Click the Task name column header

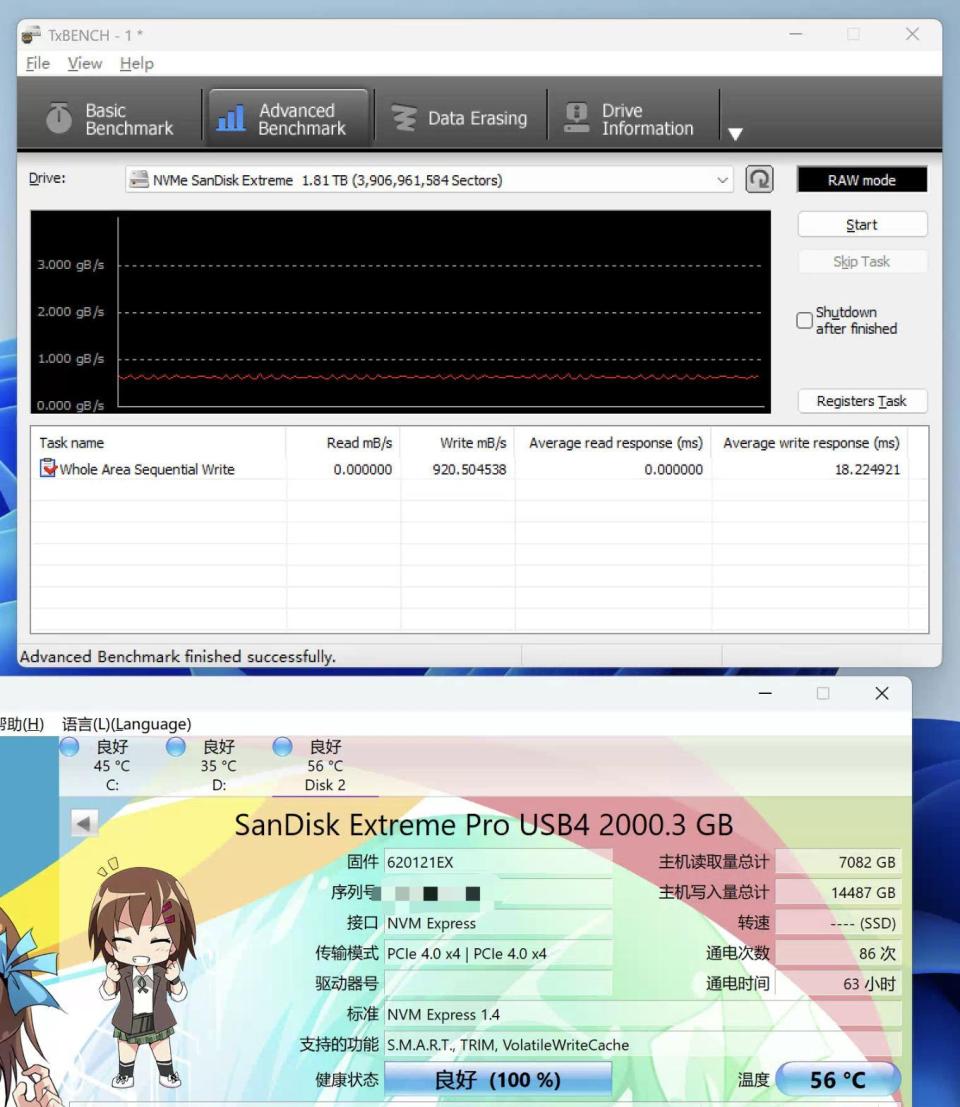(x=159, y=443)
